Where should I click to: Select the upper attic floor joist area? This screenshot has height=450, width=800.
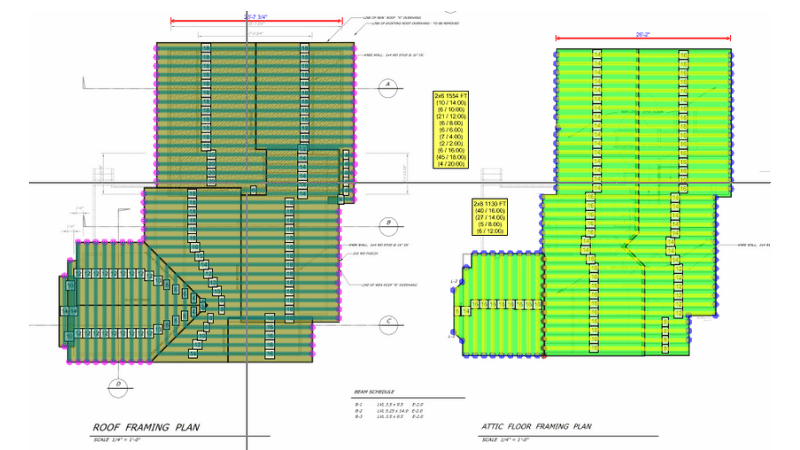pyautogui.click(x=643, y=110)
